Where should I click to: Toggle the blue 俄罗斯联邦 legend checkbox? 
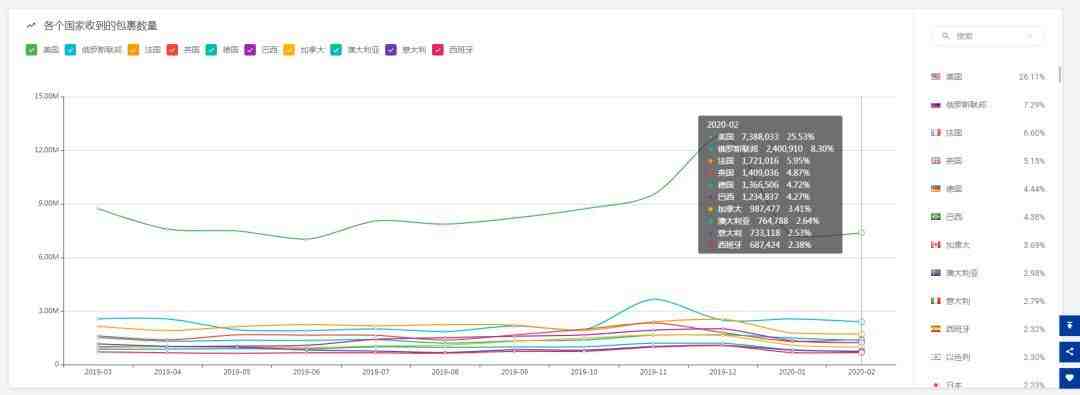coord(70,50)
